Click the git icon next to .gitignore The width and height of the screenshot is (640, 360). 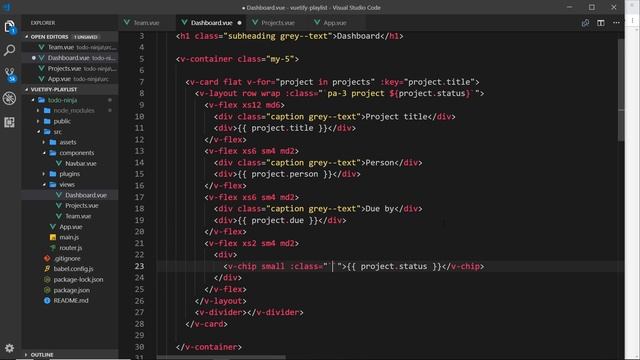[x=47, y=258]
